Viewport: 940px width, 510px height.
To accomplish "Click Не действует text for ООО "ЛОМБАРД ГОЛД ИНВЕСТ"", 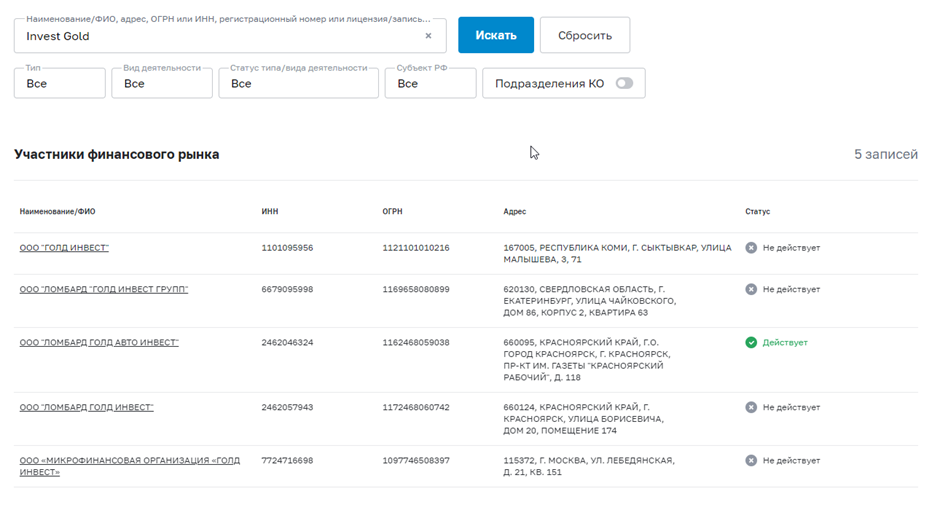I will [791, 407].
